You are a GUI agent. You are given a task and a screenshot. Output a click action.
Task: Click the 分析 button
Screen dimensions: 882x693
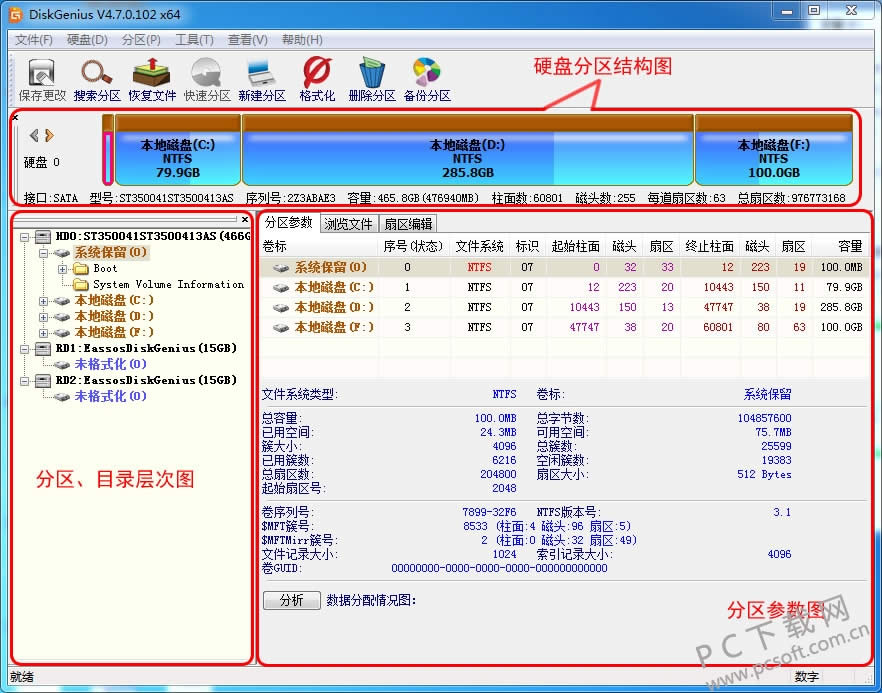[292, 600]
